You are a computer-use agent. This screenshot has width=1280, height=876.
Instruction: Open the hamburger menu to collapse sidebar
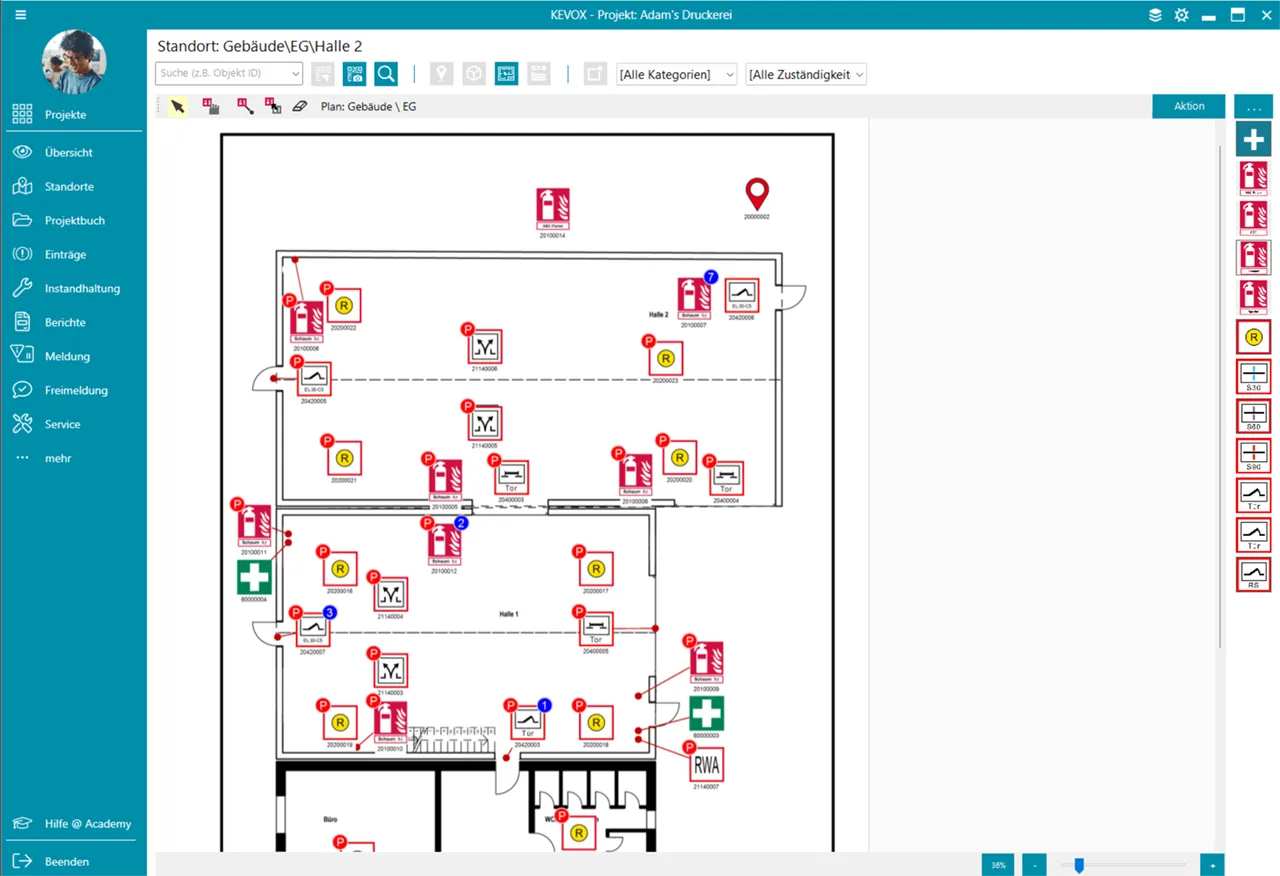(21, 15)
